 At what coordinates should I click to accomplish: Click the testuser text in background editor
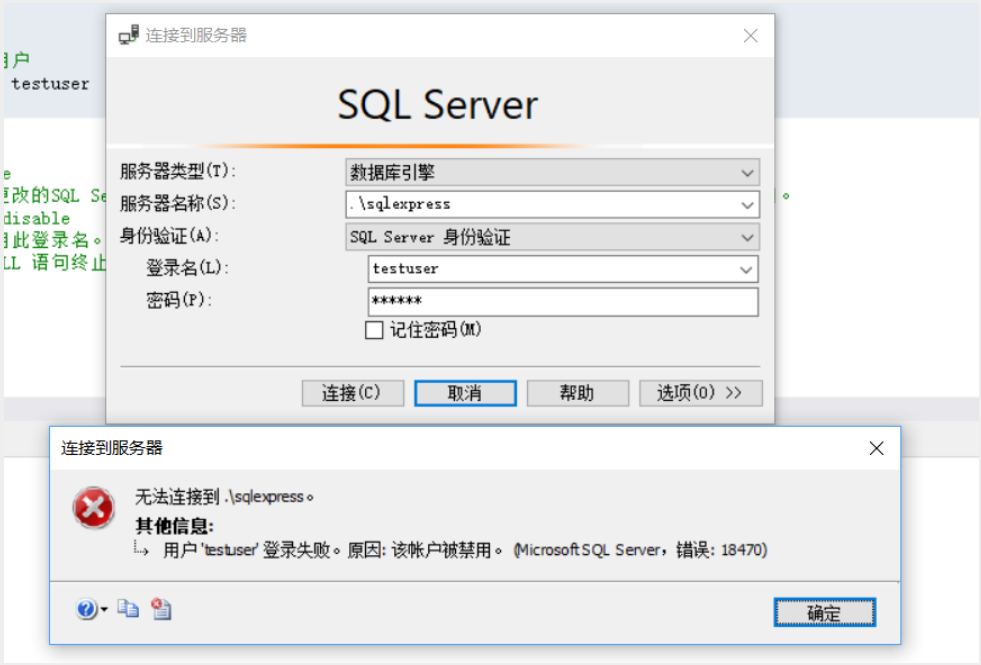click(50, 84)
